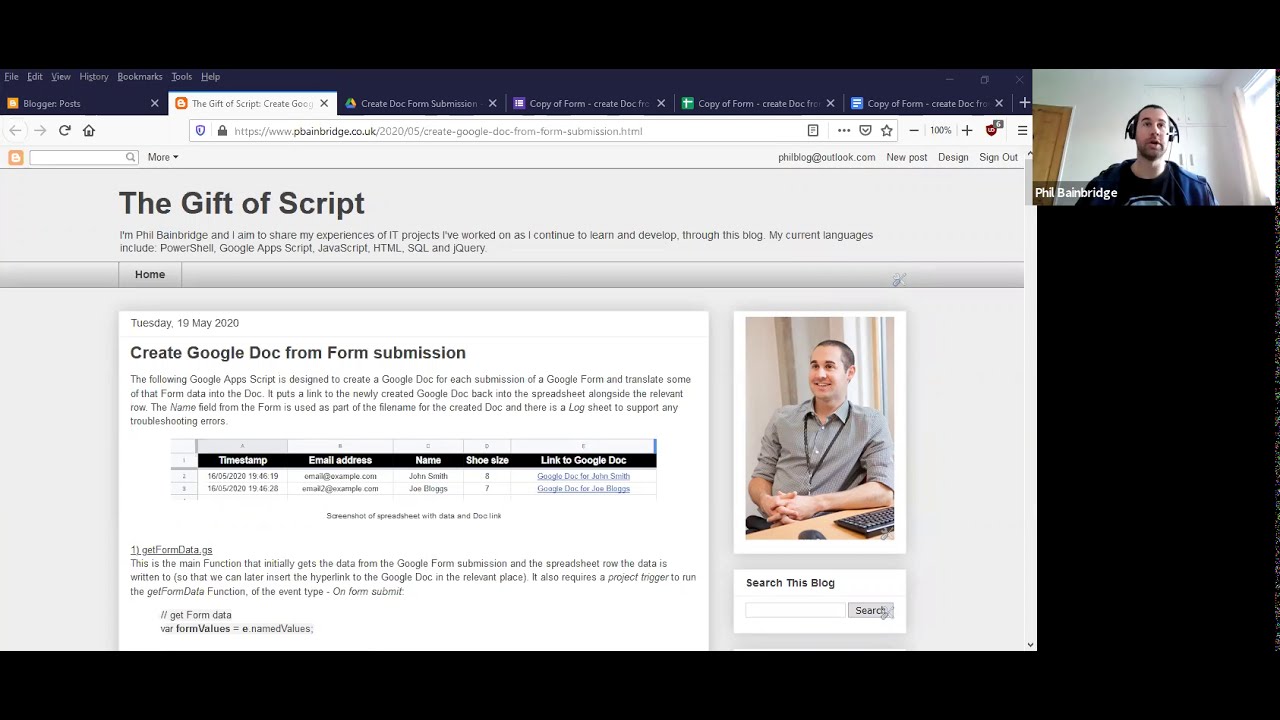Close Create Doc Form Submission tab
The width and height of the screenshot is (1280, 720).
[492, 103]
